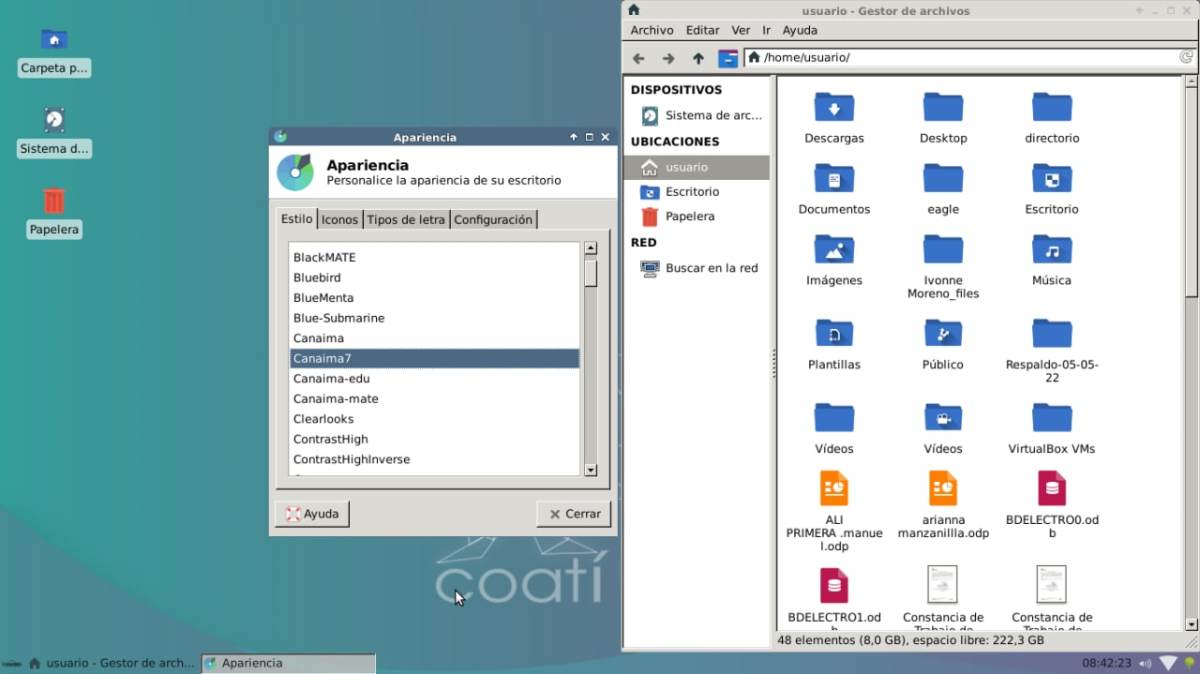Viewport: 1200px width, 674px height.
Task: Open the Editar menu
Action: point(702,31)
